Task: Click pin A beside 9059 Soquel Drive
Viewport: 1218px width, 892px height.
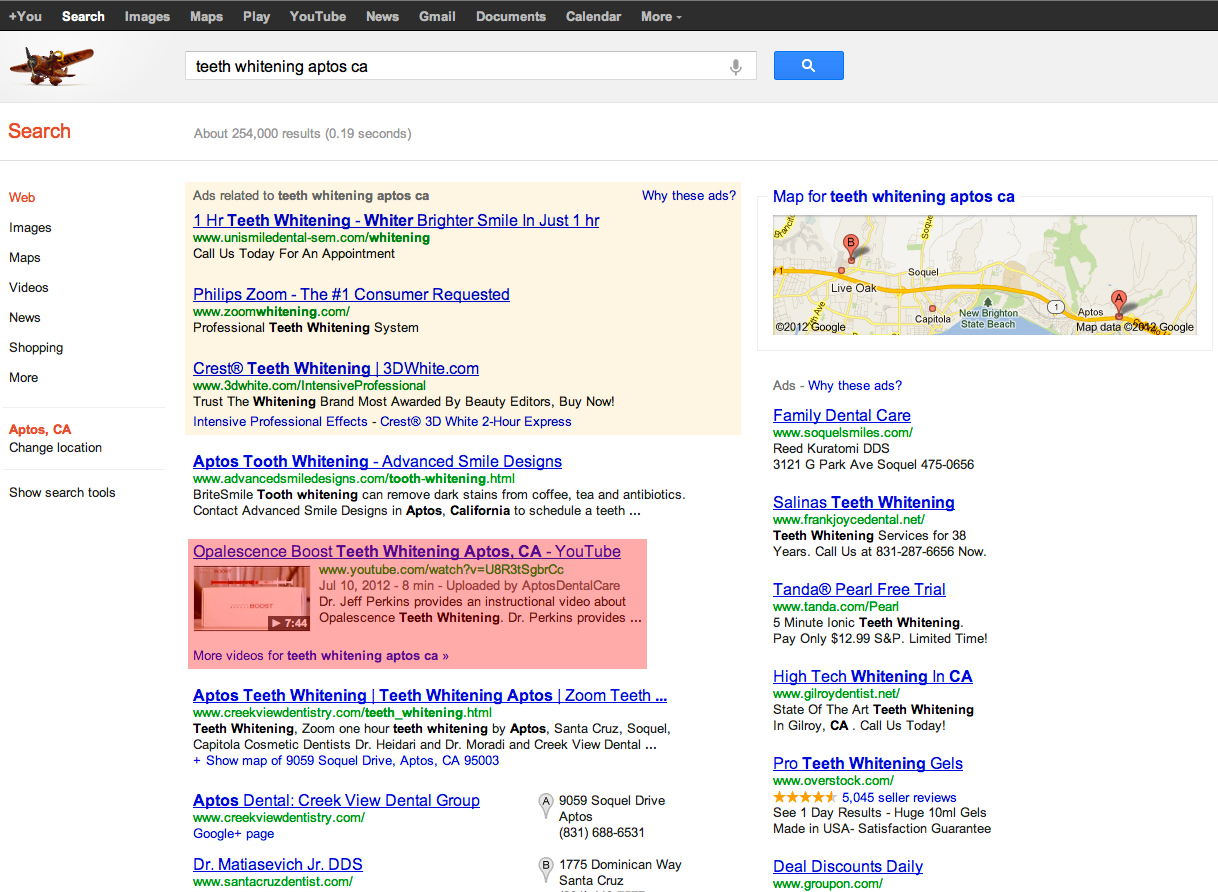Action: pyautogui.click(x=546, y=805)
